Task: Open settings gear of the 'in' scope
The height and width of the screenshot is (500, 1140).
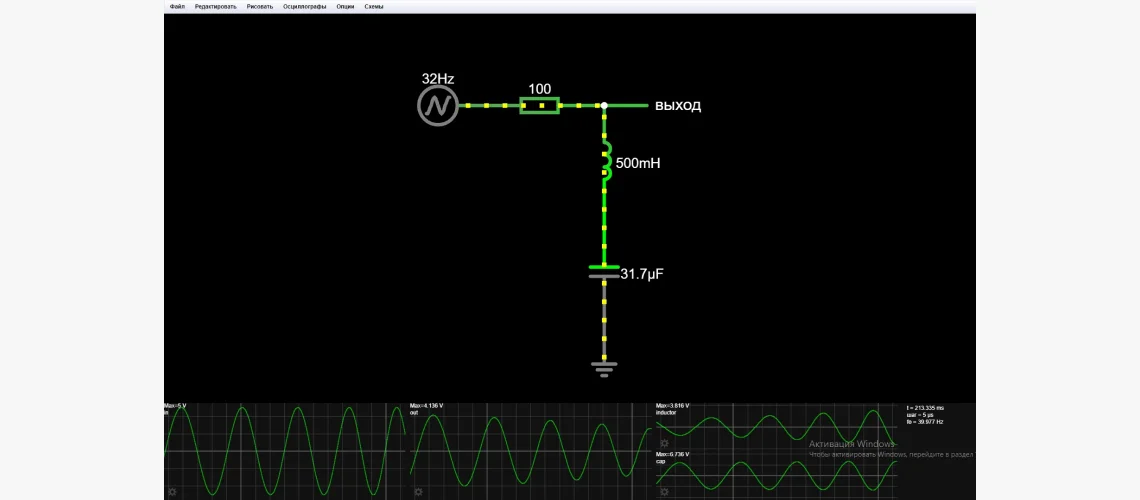Action: [x=172, y=492]
